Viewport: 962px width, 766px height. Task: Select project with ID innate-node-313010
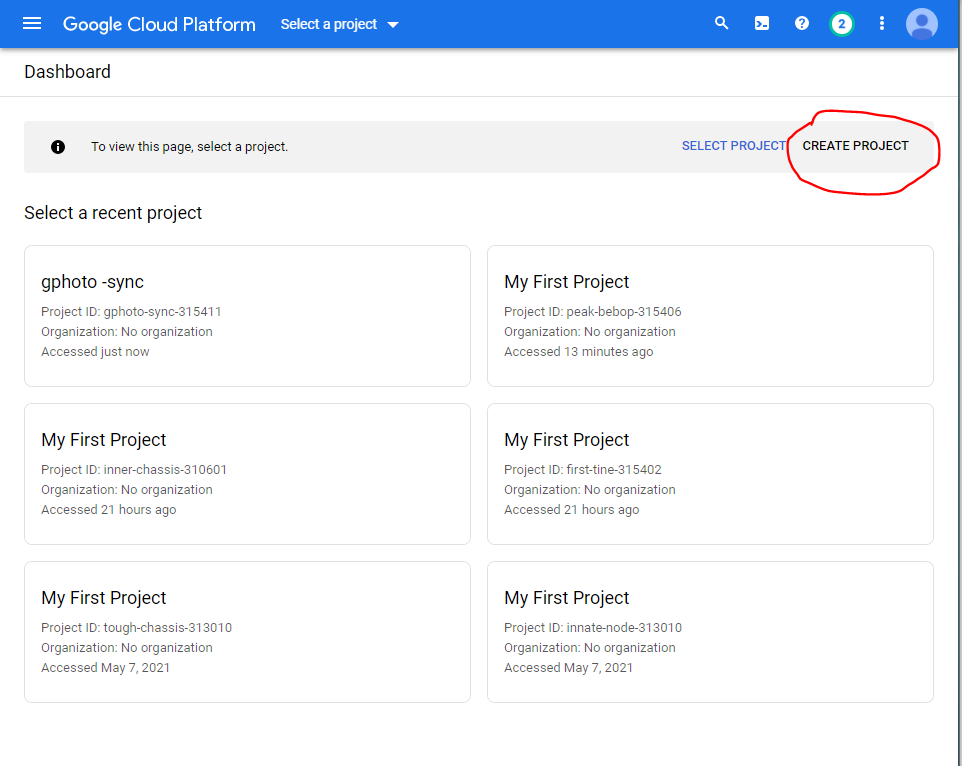point(710,632)
